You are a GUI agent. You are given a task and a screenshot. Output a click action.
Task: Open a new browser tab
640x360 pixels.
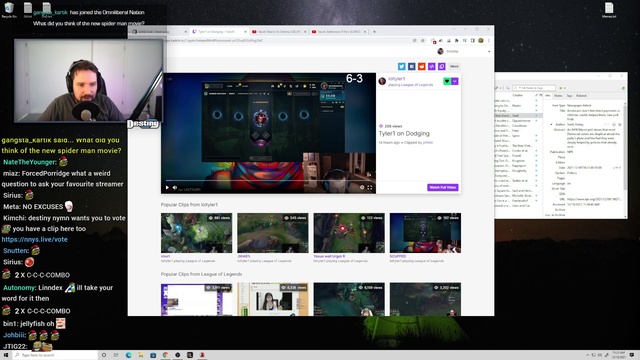pos(374,31)
